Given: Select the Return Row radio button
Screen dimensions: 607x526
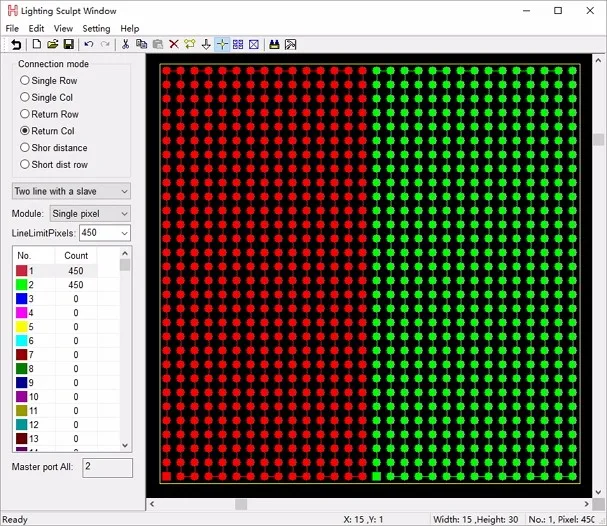Looking at the screenshot, I should [x=49, y=114].
